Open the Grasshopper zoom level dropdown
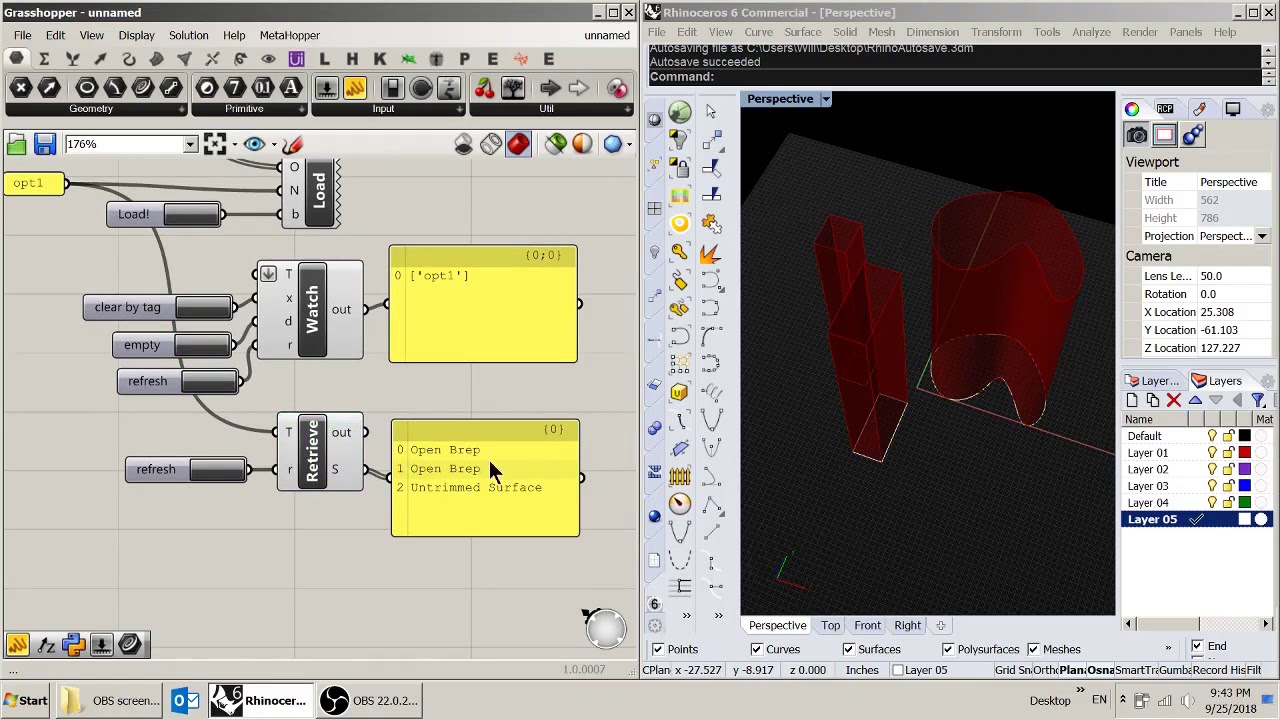Viewport: 1280px width, 720px height. point(190,144)
